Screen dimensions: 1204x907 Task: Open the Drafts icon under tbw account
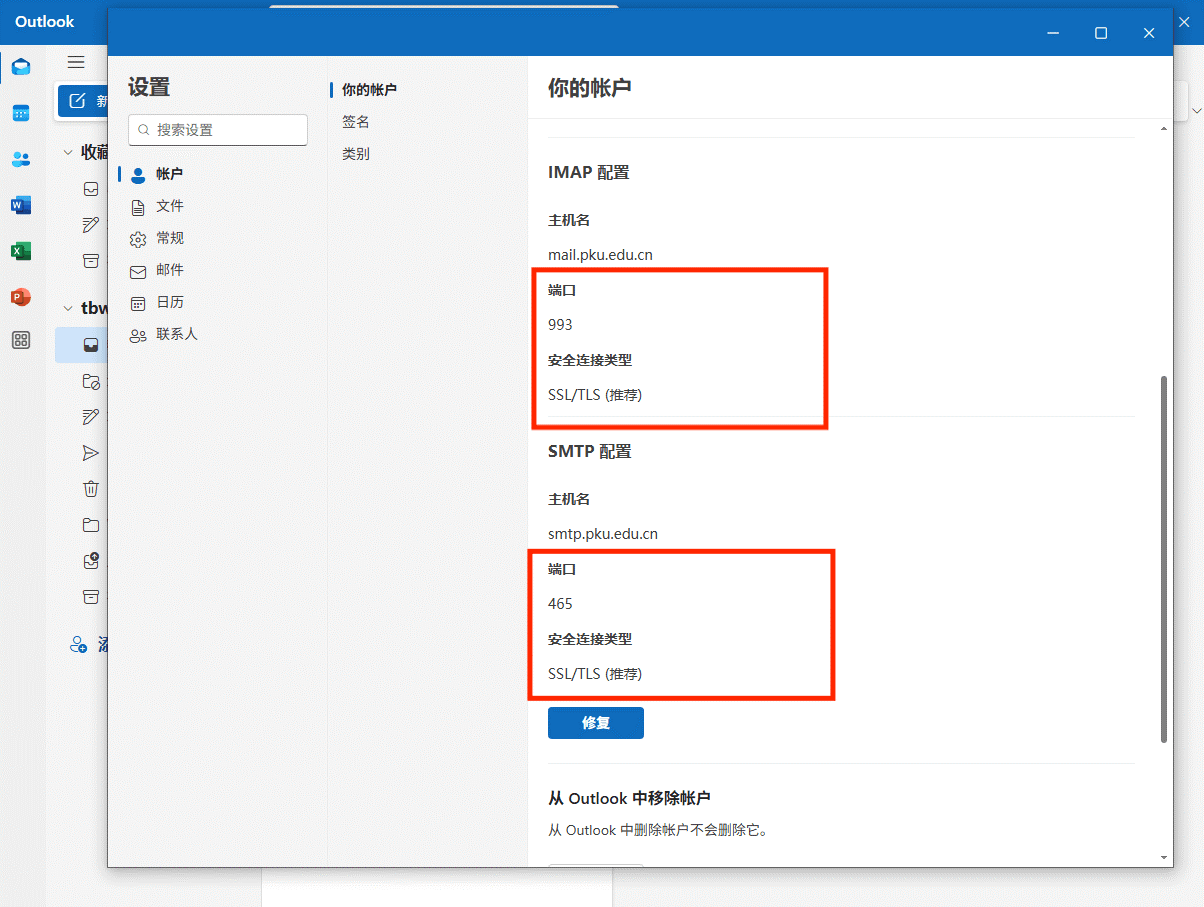point(91,417)
